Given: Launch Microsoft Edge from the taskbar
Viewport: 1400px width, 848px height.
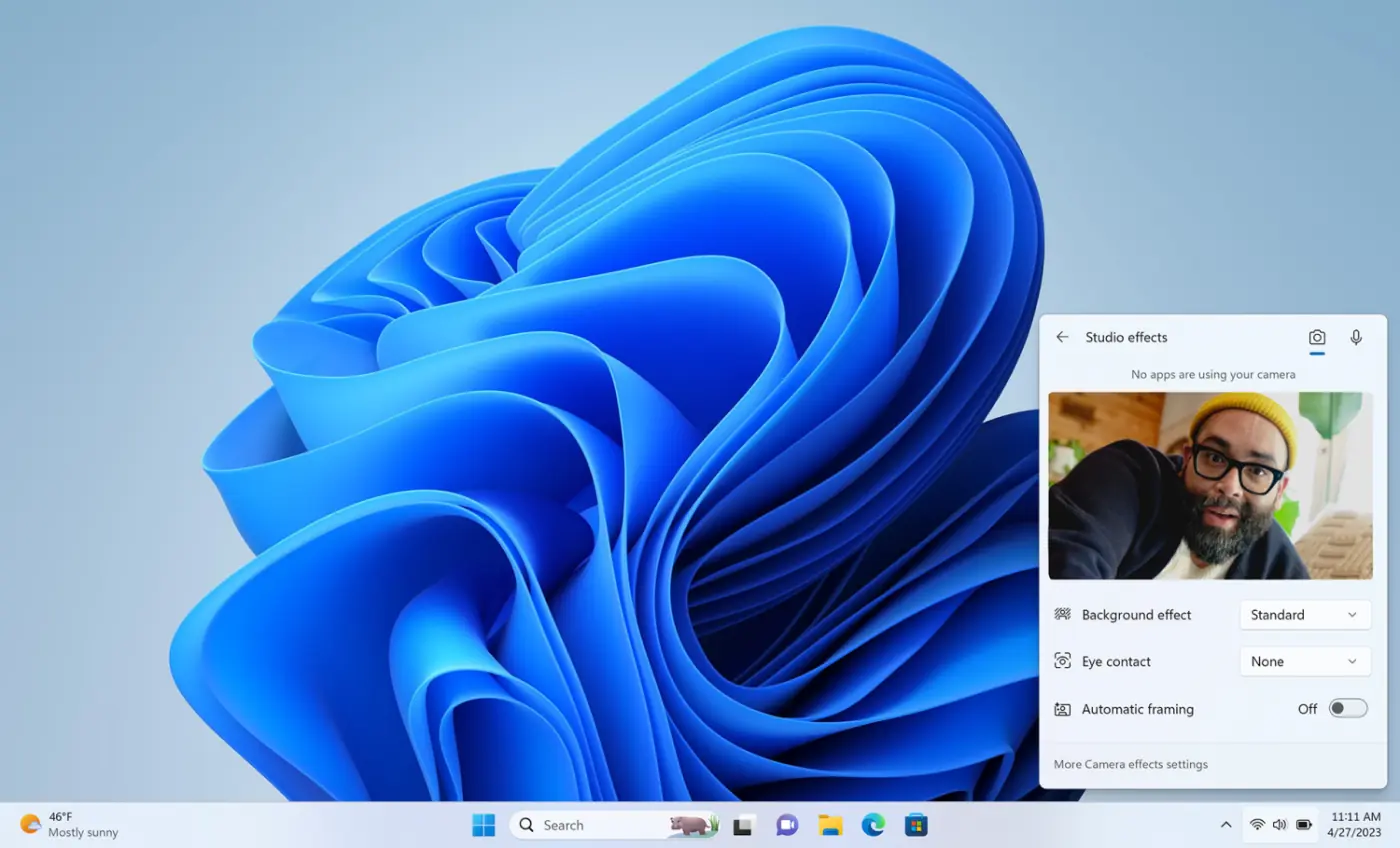Looking at the screenshot, I should pos(873,825).
